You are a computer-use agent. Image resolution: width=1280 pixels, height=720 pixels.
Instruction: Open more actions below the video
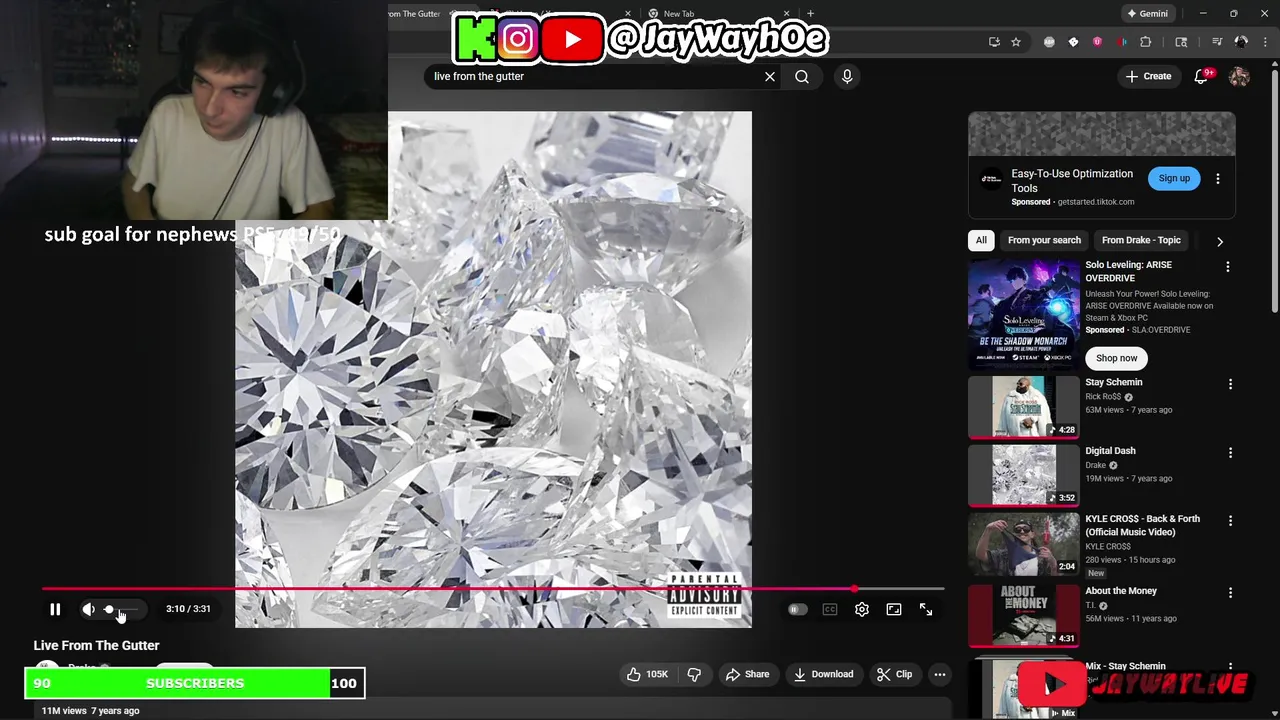pos(940,674)
